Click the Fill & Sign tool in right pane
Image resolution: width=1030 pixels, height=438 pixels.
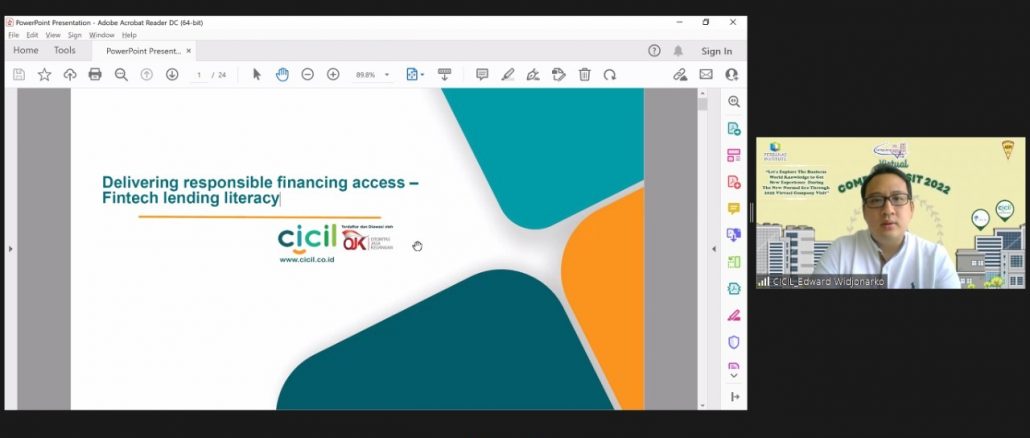pyautogui.click(x=734, y=315)
